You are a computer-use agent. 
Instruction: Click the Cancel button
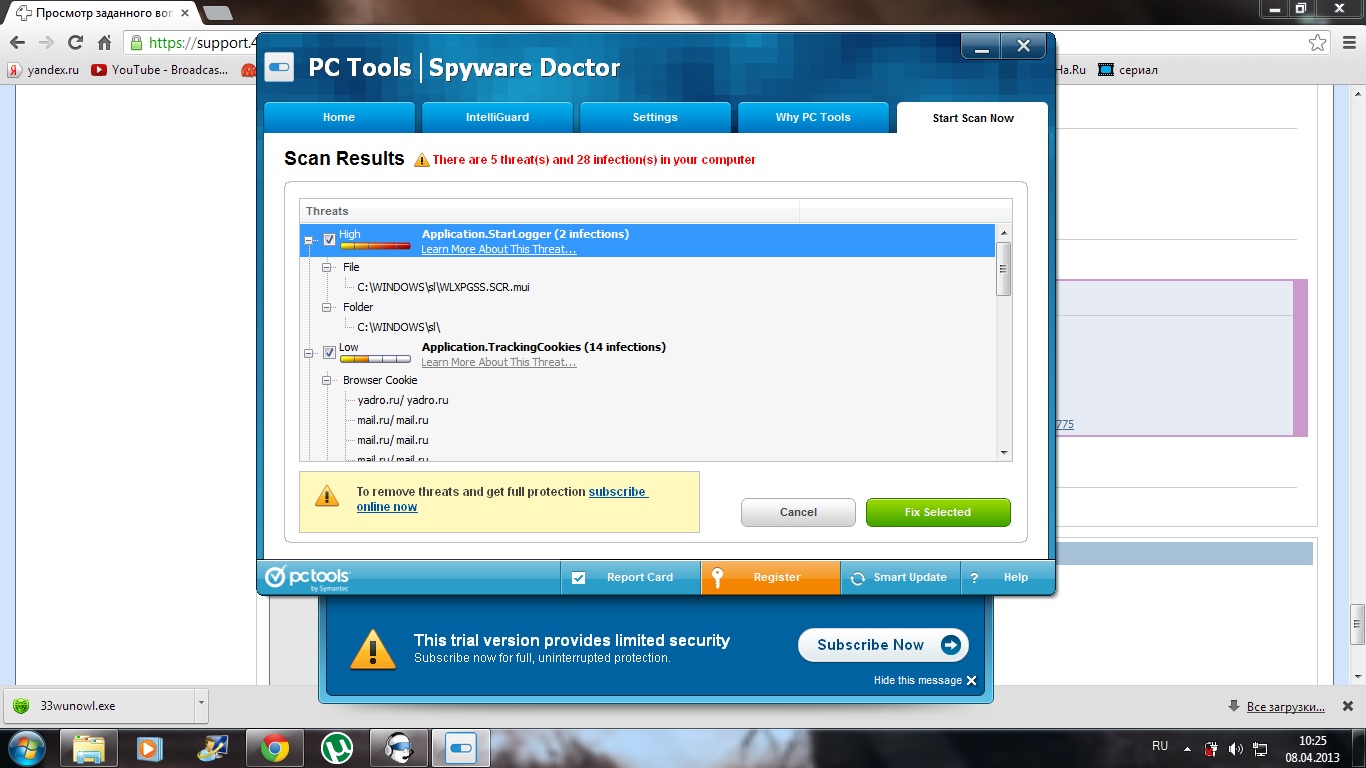(798, 512)
